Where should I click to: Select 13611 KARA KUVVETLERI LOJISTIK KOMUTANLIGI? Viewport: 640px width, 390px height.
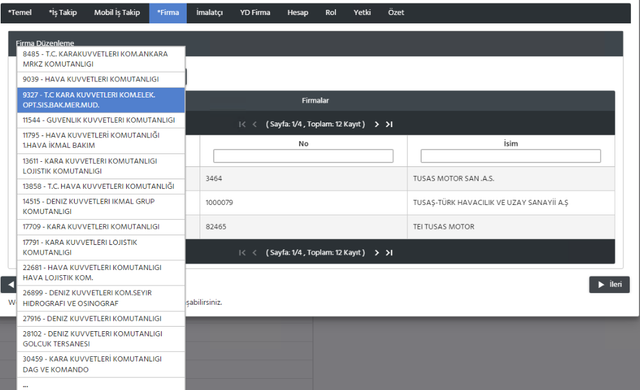tap(101, 166)
